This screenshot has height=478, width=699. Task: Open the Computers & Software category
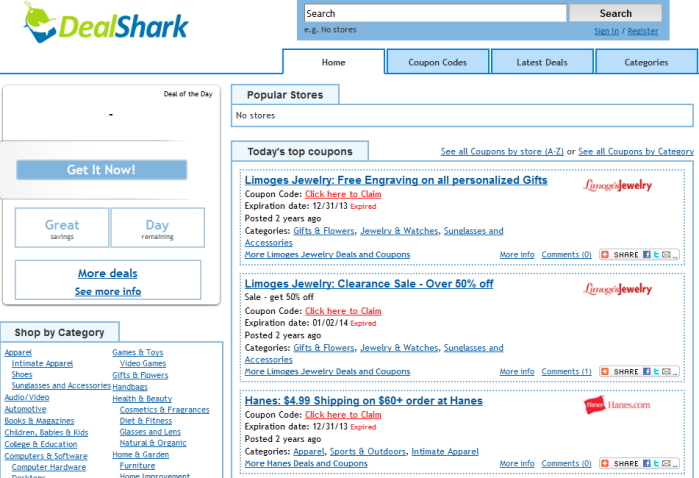click(46, 456)
